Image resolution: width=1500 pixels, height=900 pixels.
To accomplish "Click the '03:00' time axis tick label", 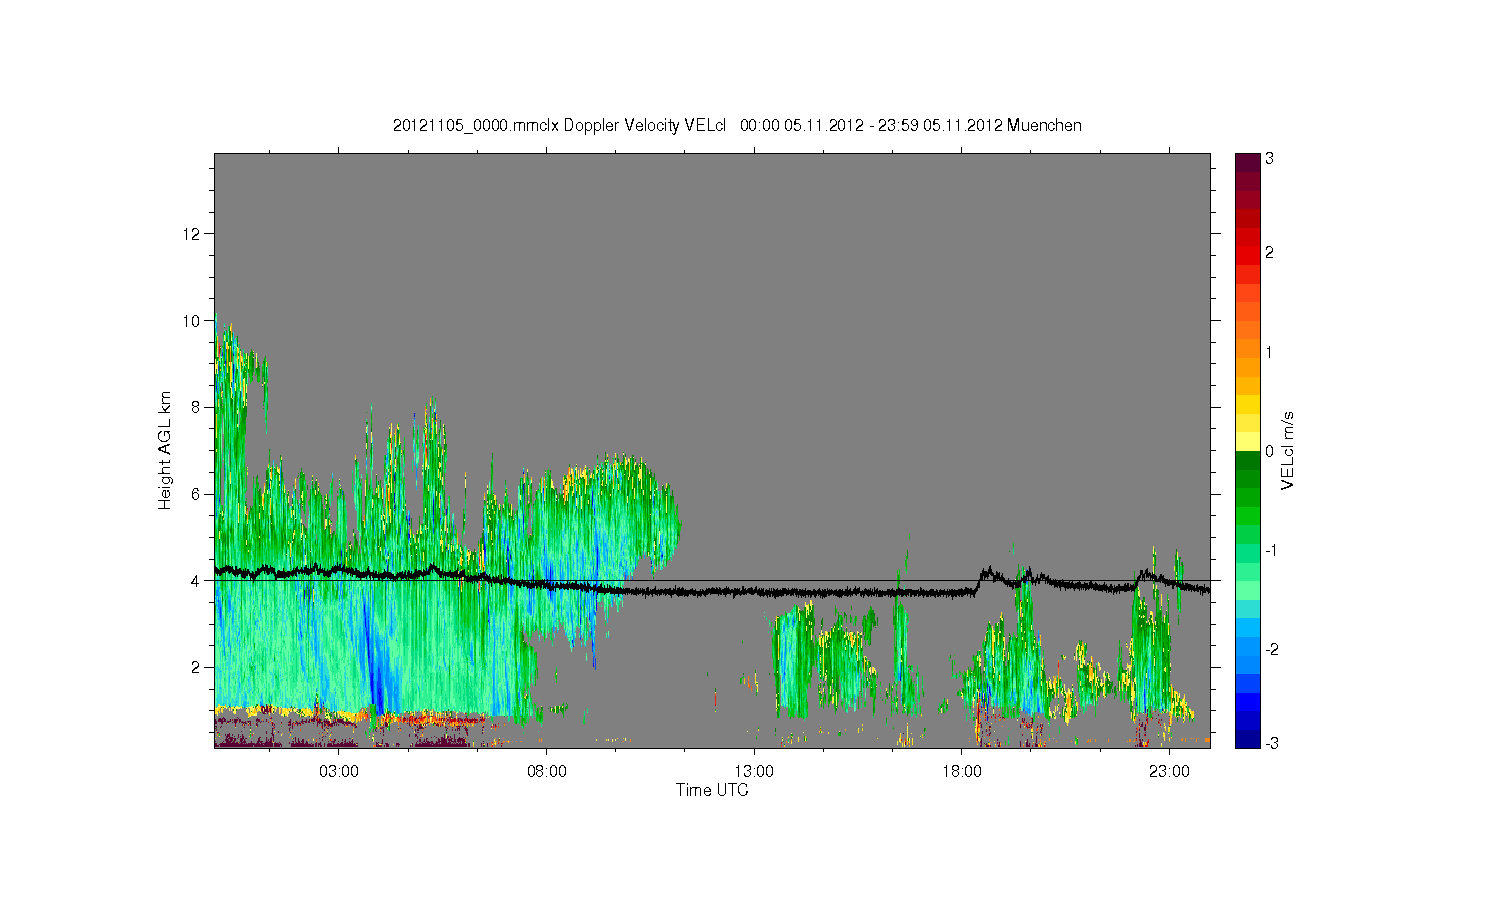I will click(x=339, y=772).
